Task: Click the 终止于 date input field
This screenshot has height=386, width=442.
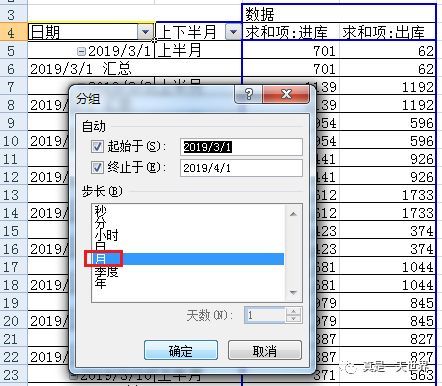Action: point(241,168)
